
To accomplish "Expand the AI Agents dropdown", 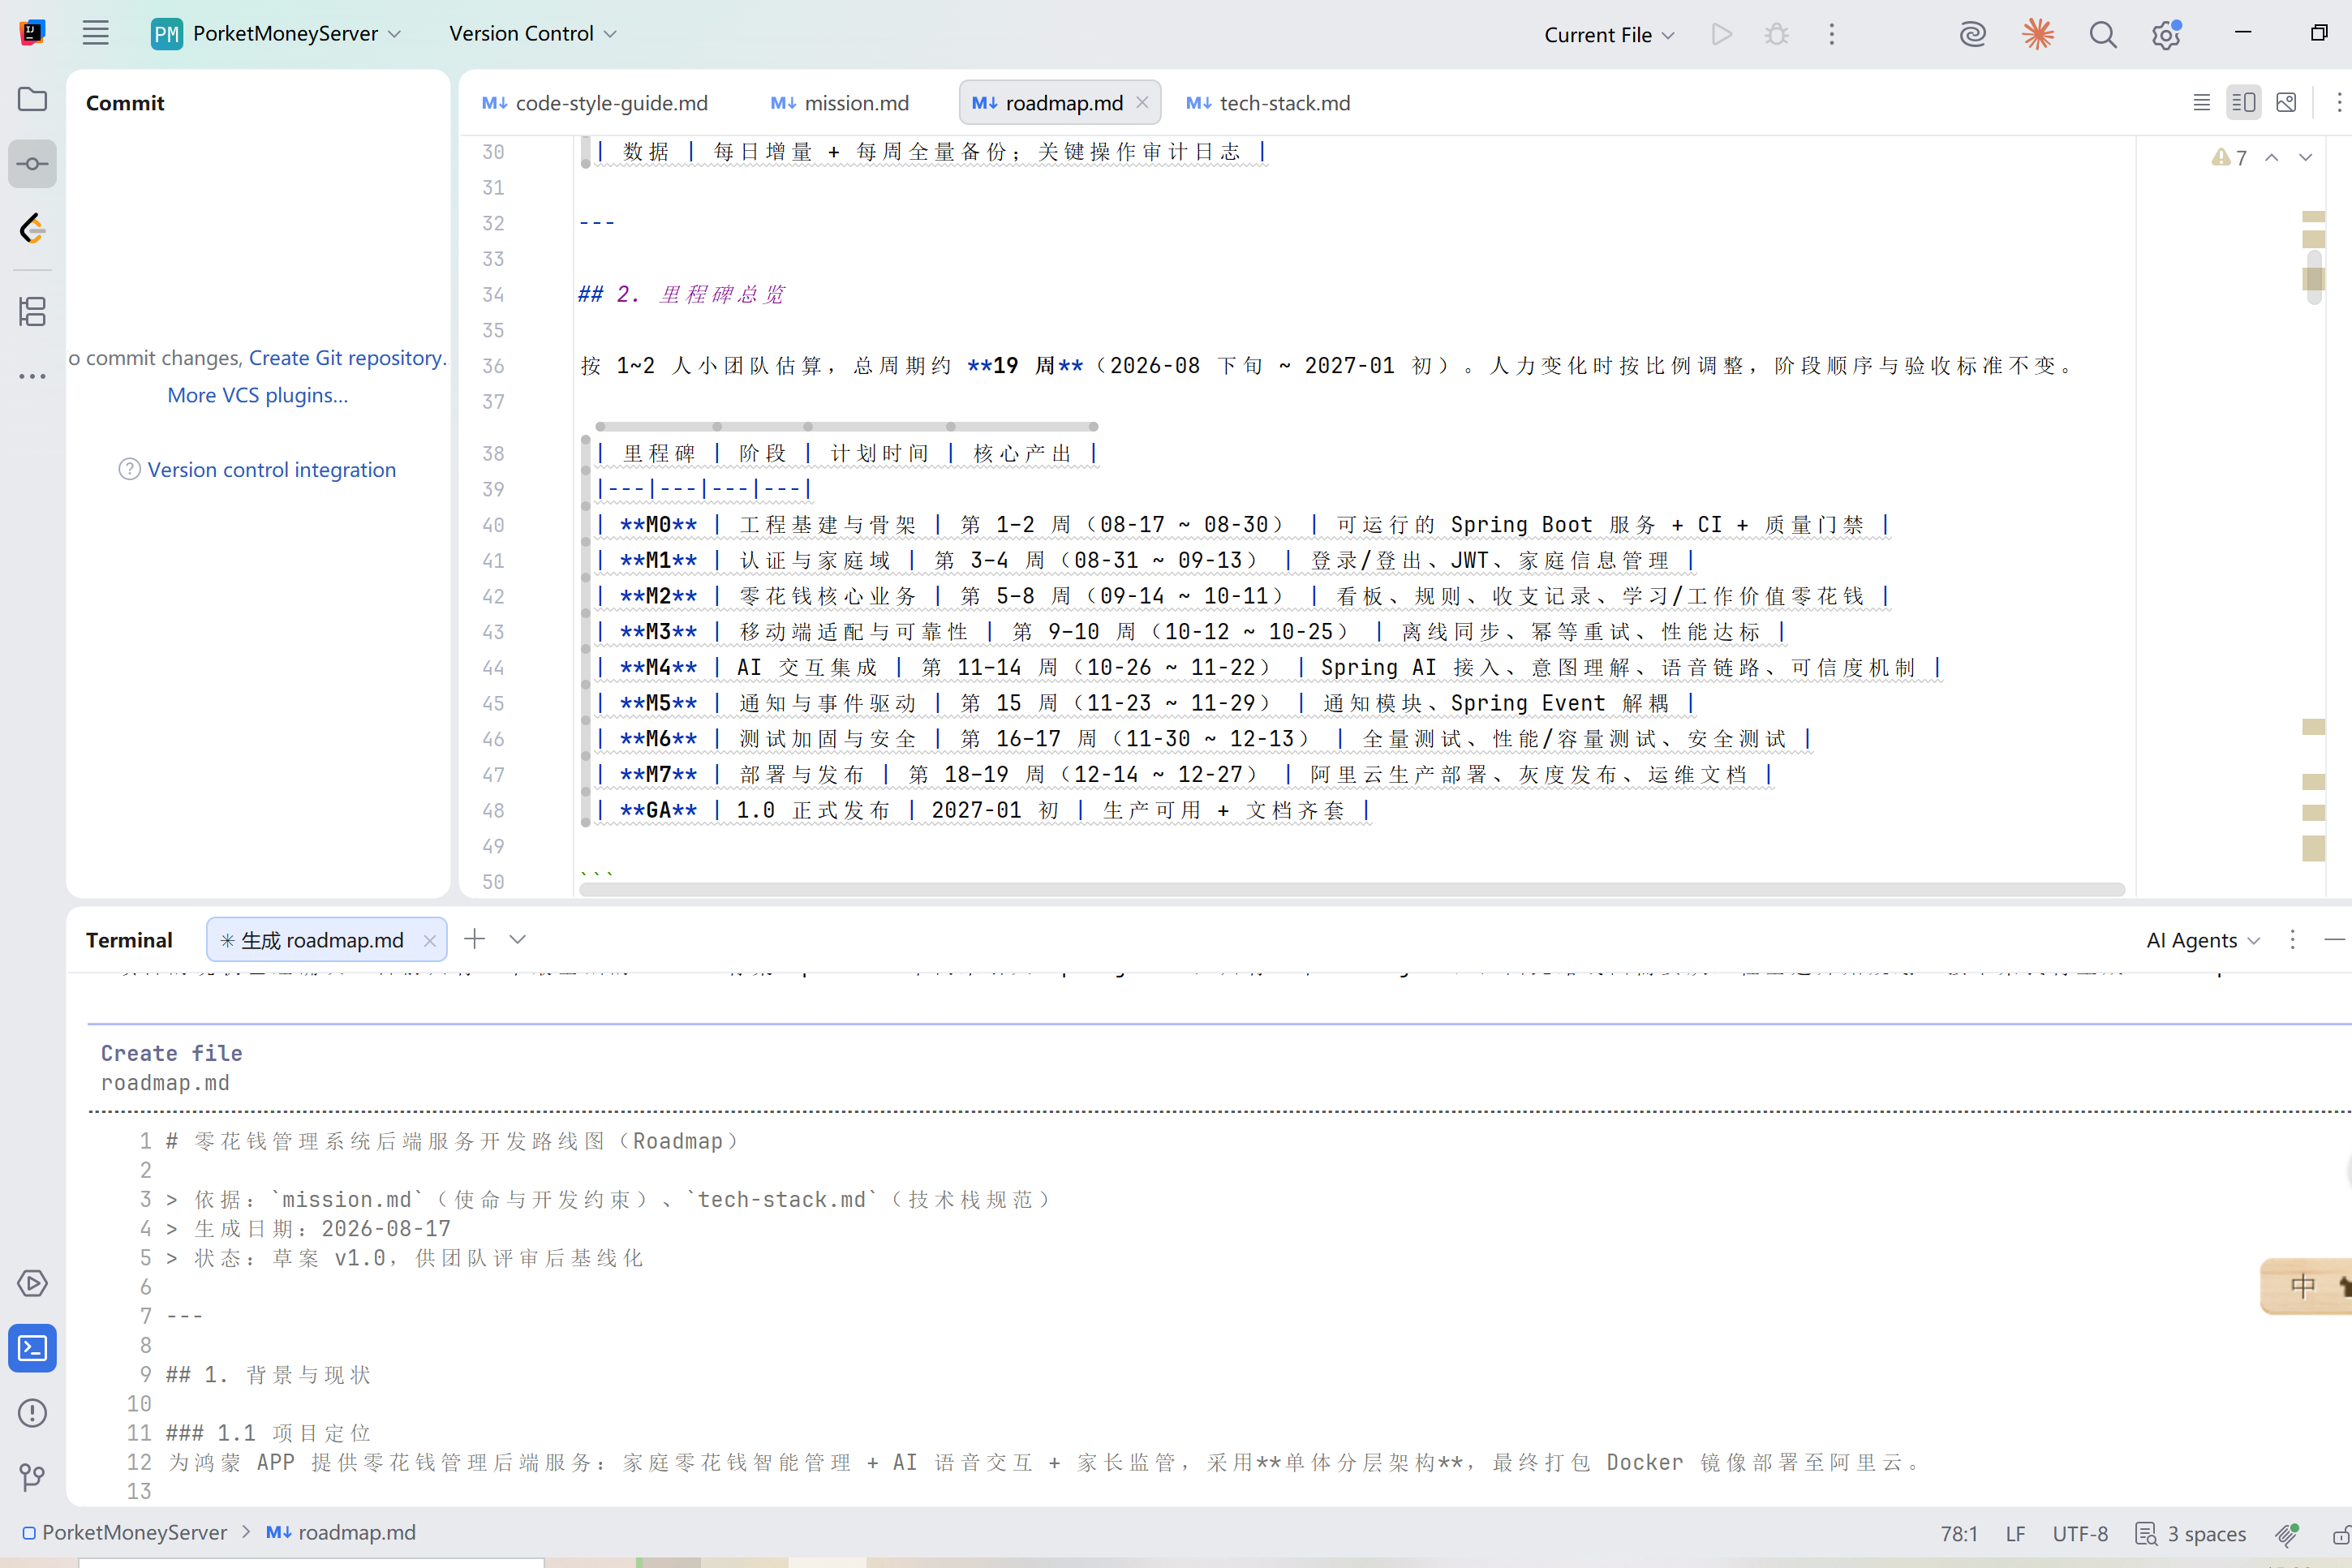I will 2202,940.
